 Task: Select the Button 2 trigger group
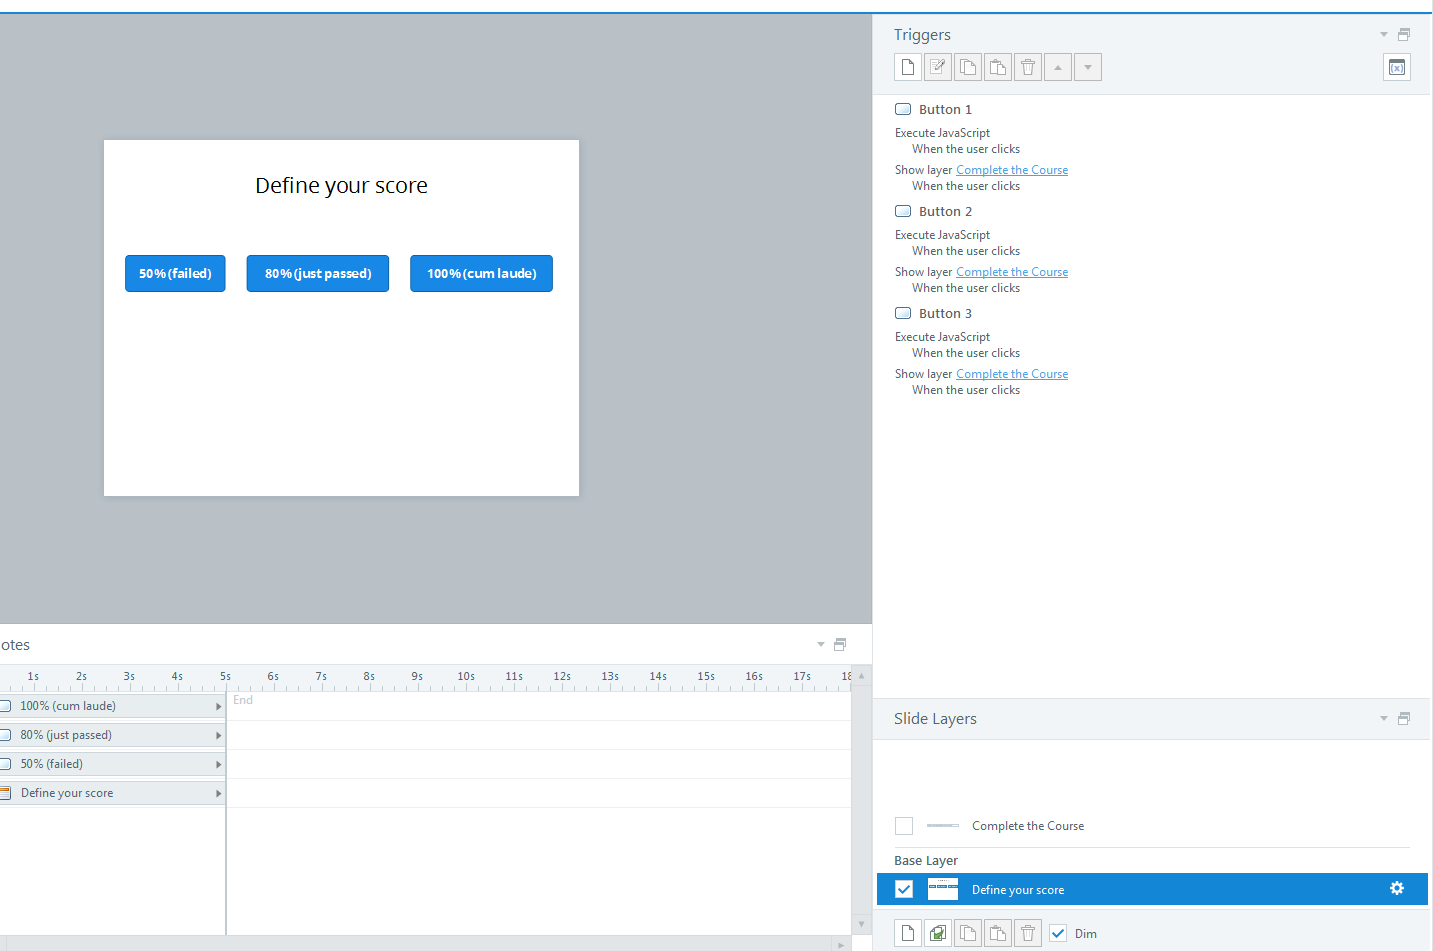[945, 211]
